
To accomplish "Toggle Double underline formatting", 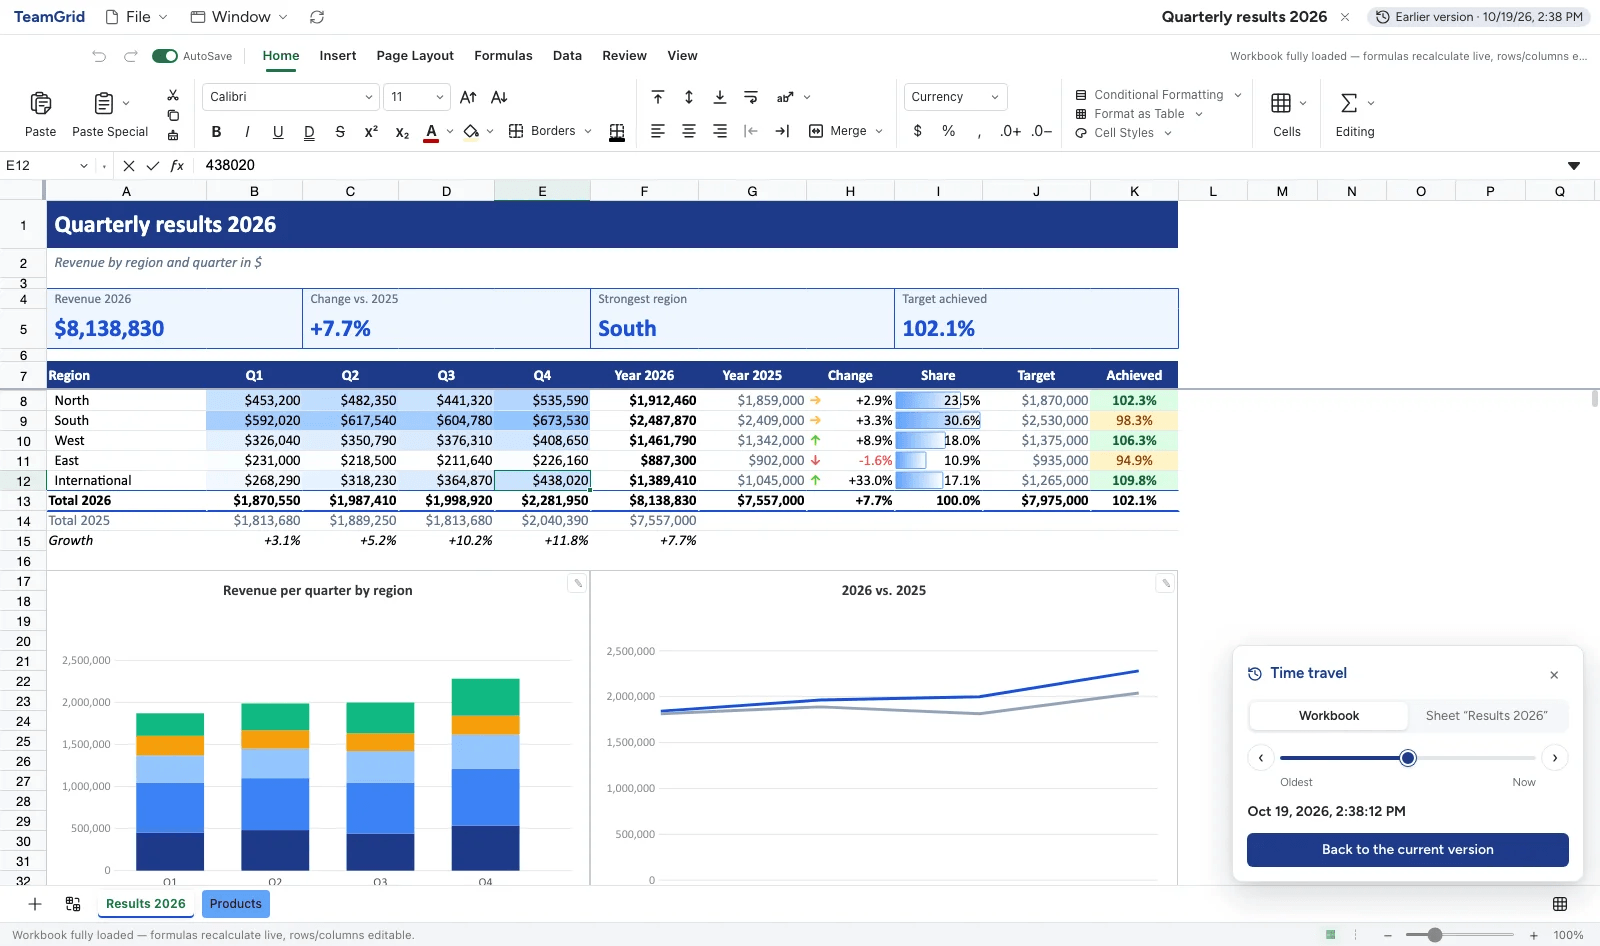I will coord(309,131).
